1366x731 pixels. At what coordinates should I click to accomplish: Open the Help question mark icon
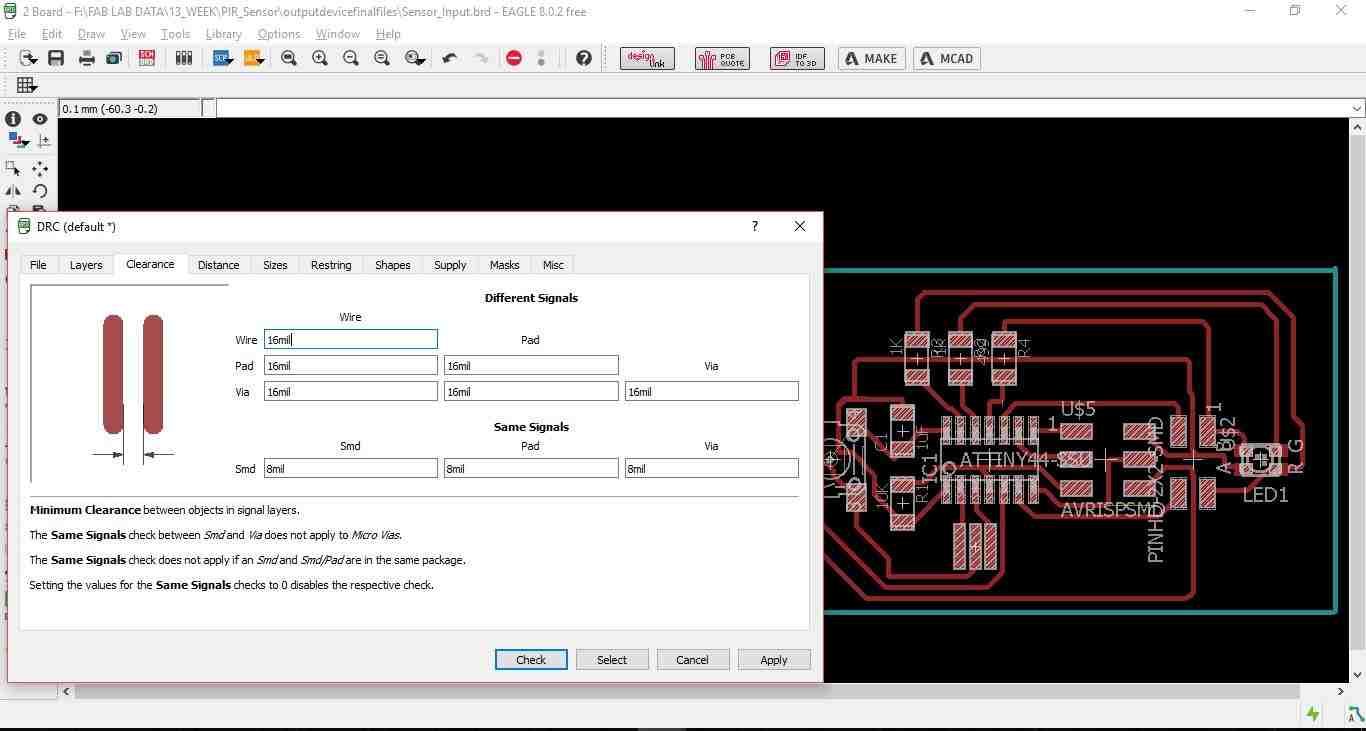pos(584,59)
